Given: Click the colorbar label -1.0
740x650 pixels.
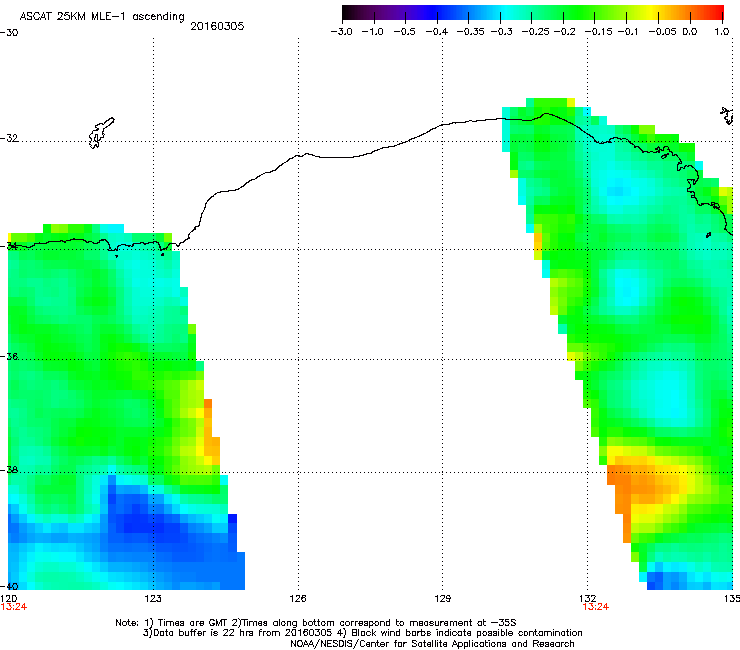Looking at the screenshot, I should [372, 32].
